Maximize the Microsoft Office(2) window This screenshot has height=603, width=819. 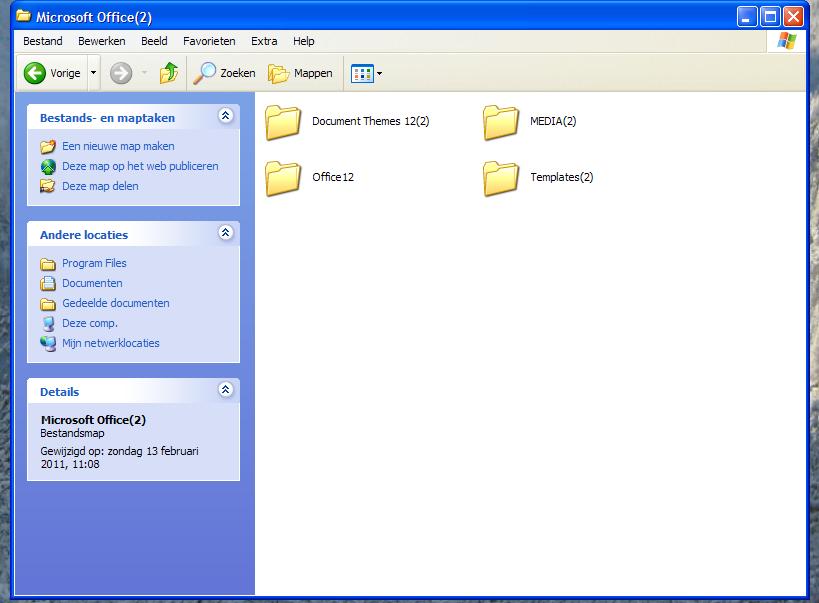770,17
